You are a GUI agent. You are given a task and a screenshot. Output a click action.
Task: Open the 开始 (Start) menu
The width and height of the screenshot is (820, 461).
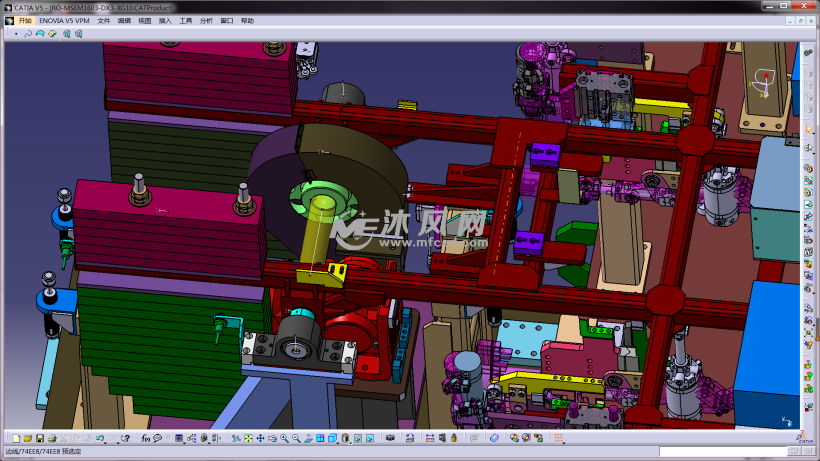click(x=24, y=20)
